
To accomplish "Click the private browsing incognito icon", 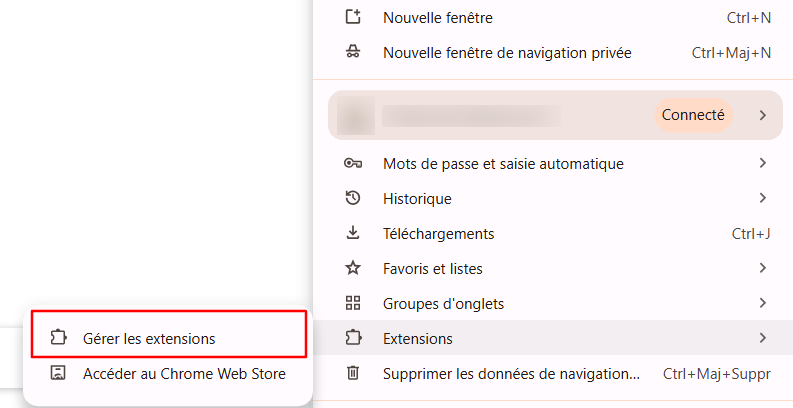I will pyautogui.click(x=352, y=52).
